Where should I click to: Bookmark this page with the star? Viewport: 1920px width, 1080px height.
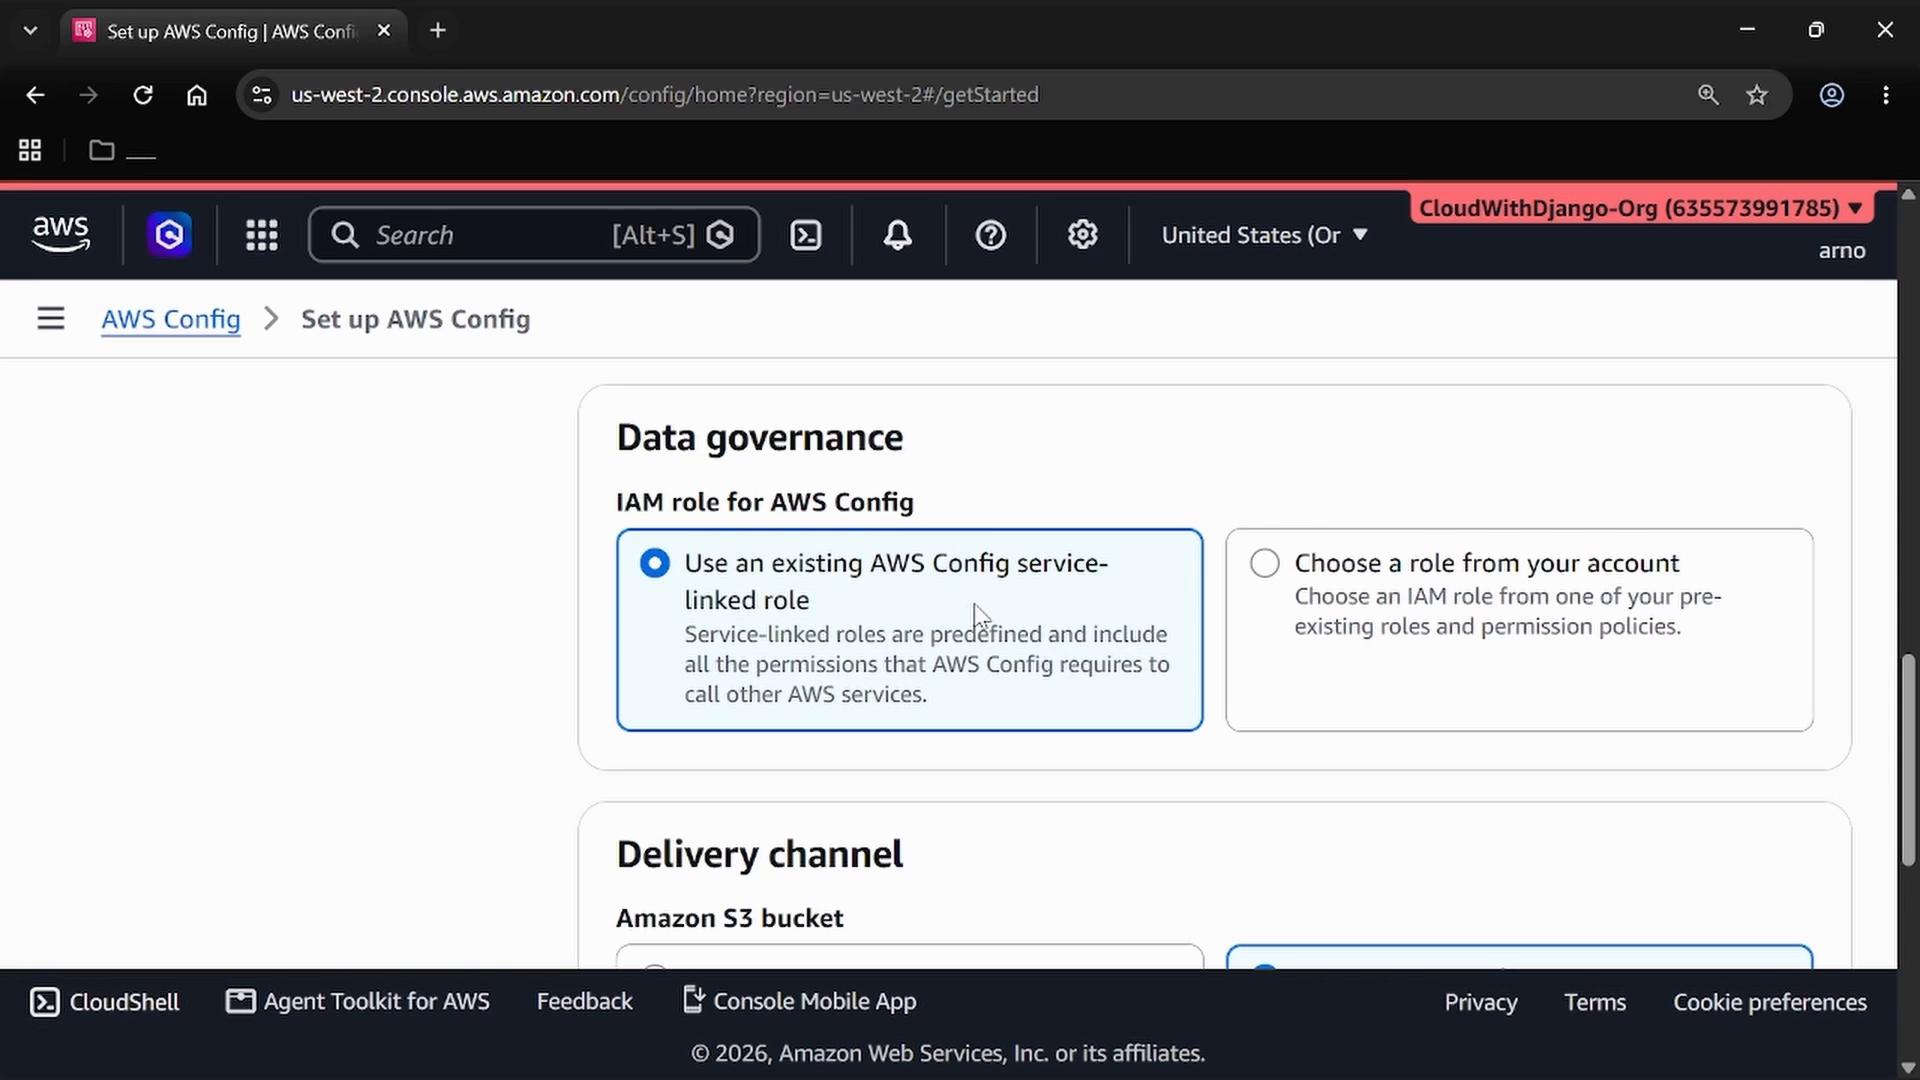tap(1757, 95)
